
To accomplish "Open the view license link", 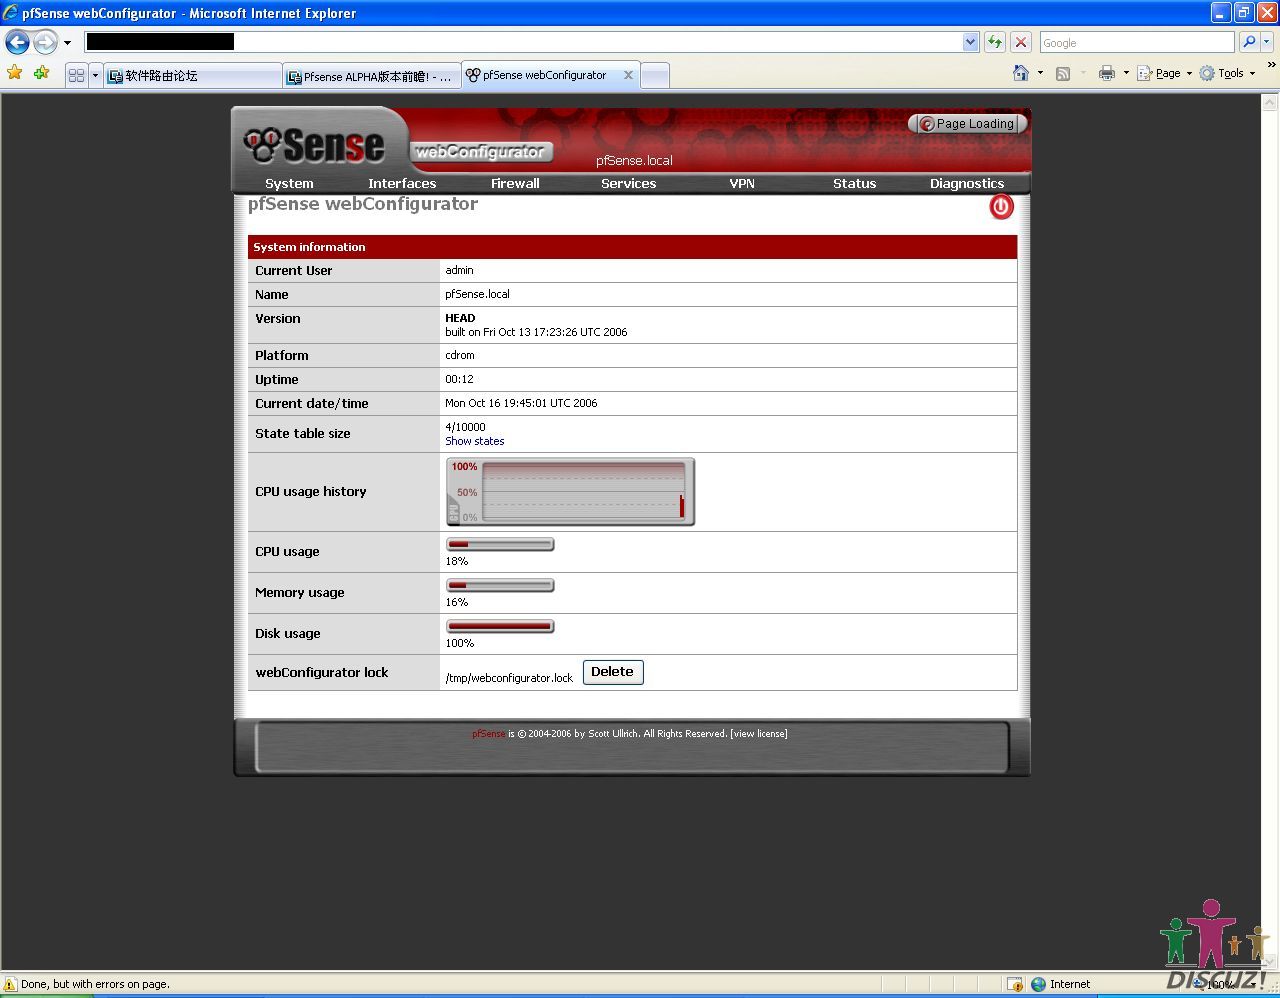I will pos(759,734).
